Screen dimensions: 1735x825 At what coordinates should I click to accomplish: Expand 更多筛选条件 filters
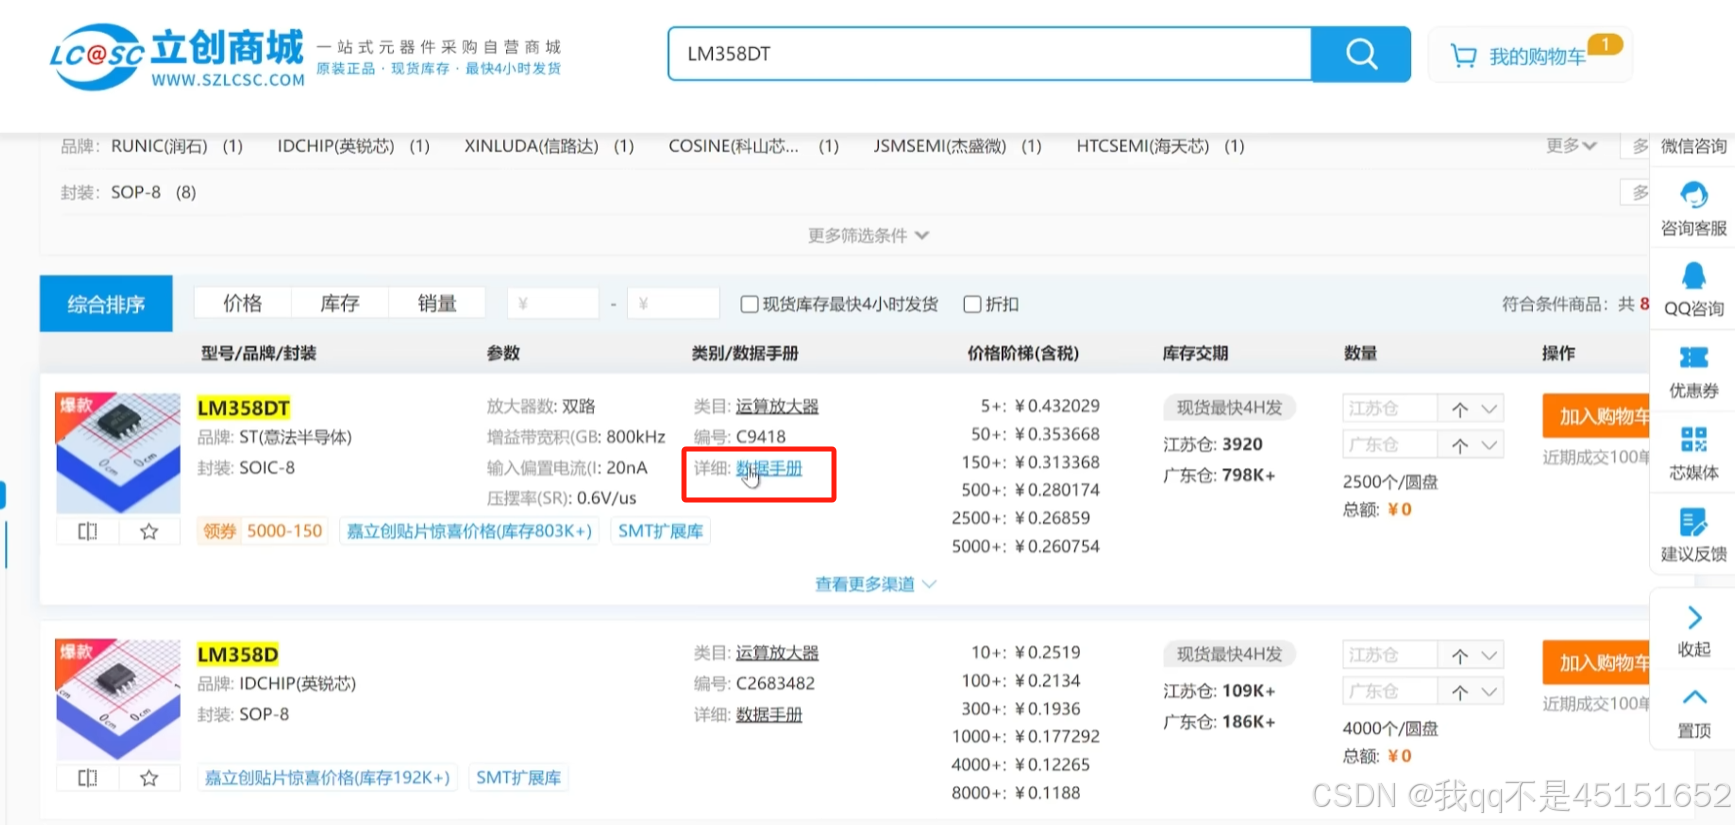click(x=868, y=235)
